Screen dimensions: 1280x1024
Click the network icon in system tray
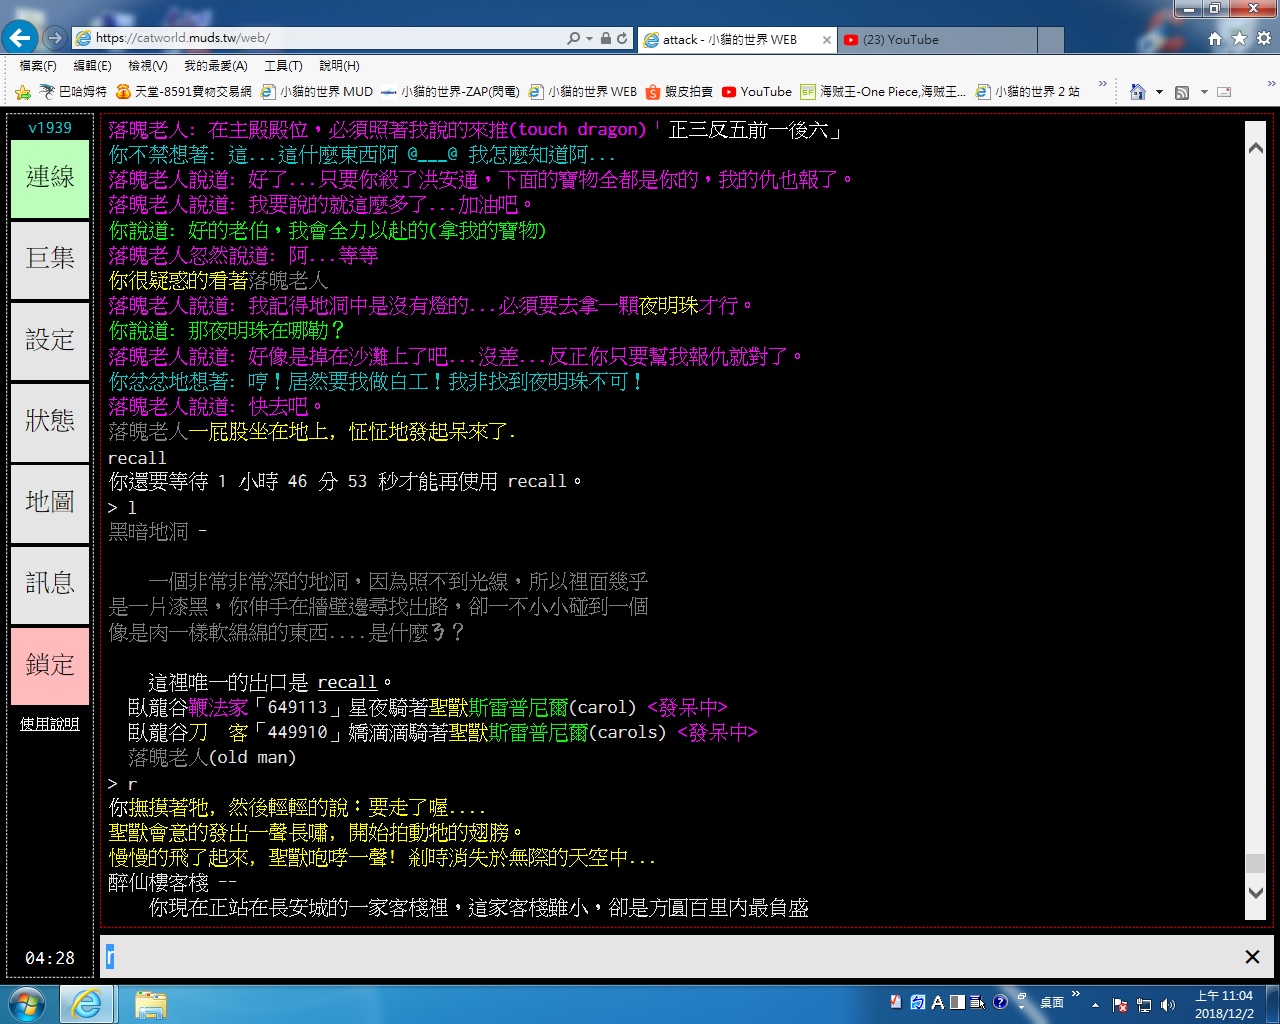coord(1144,1004)
